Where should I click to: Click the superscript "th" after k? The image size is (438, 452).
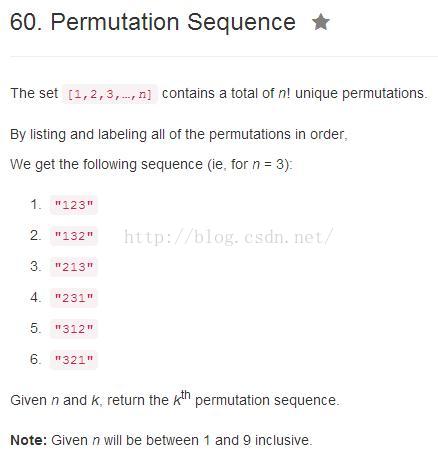tap(186, 395)
